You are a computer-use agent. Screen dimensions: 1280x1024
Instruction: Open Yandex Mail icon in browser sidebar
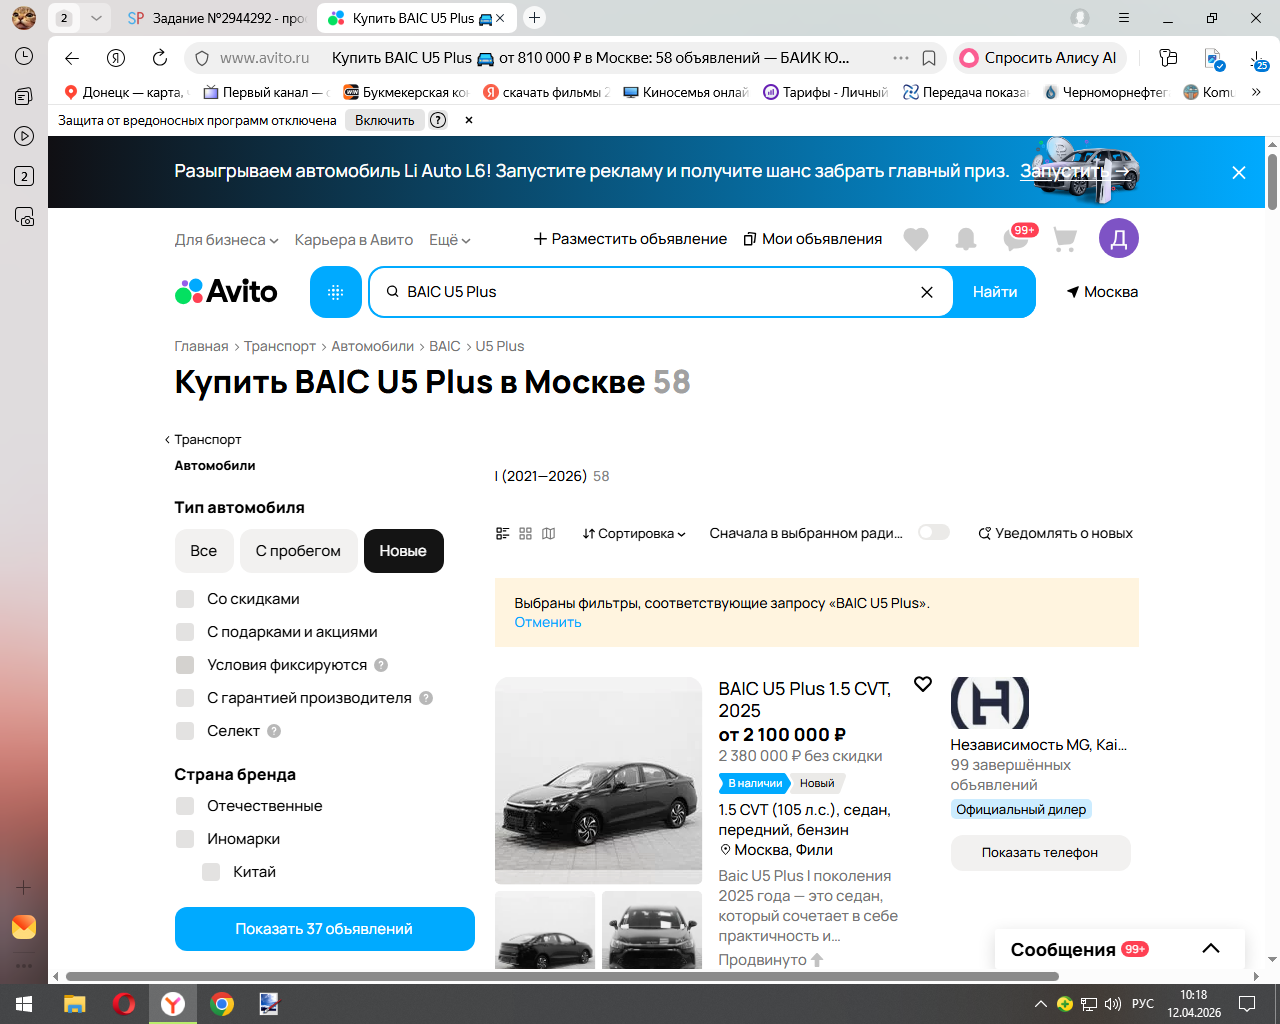(24, 927)
